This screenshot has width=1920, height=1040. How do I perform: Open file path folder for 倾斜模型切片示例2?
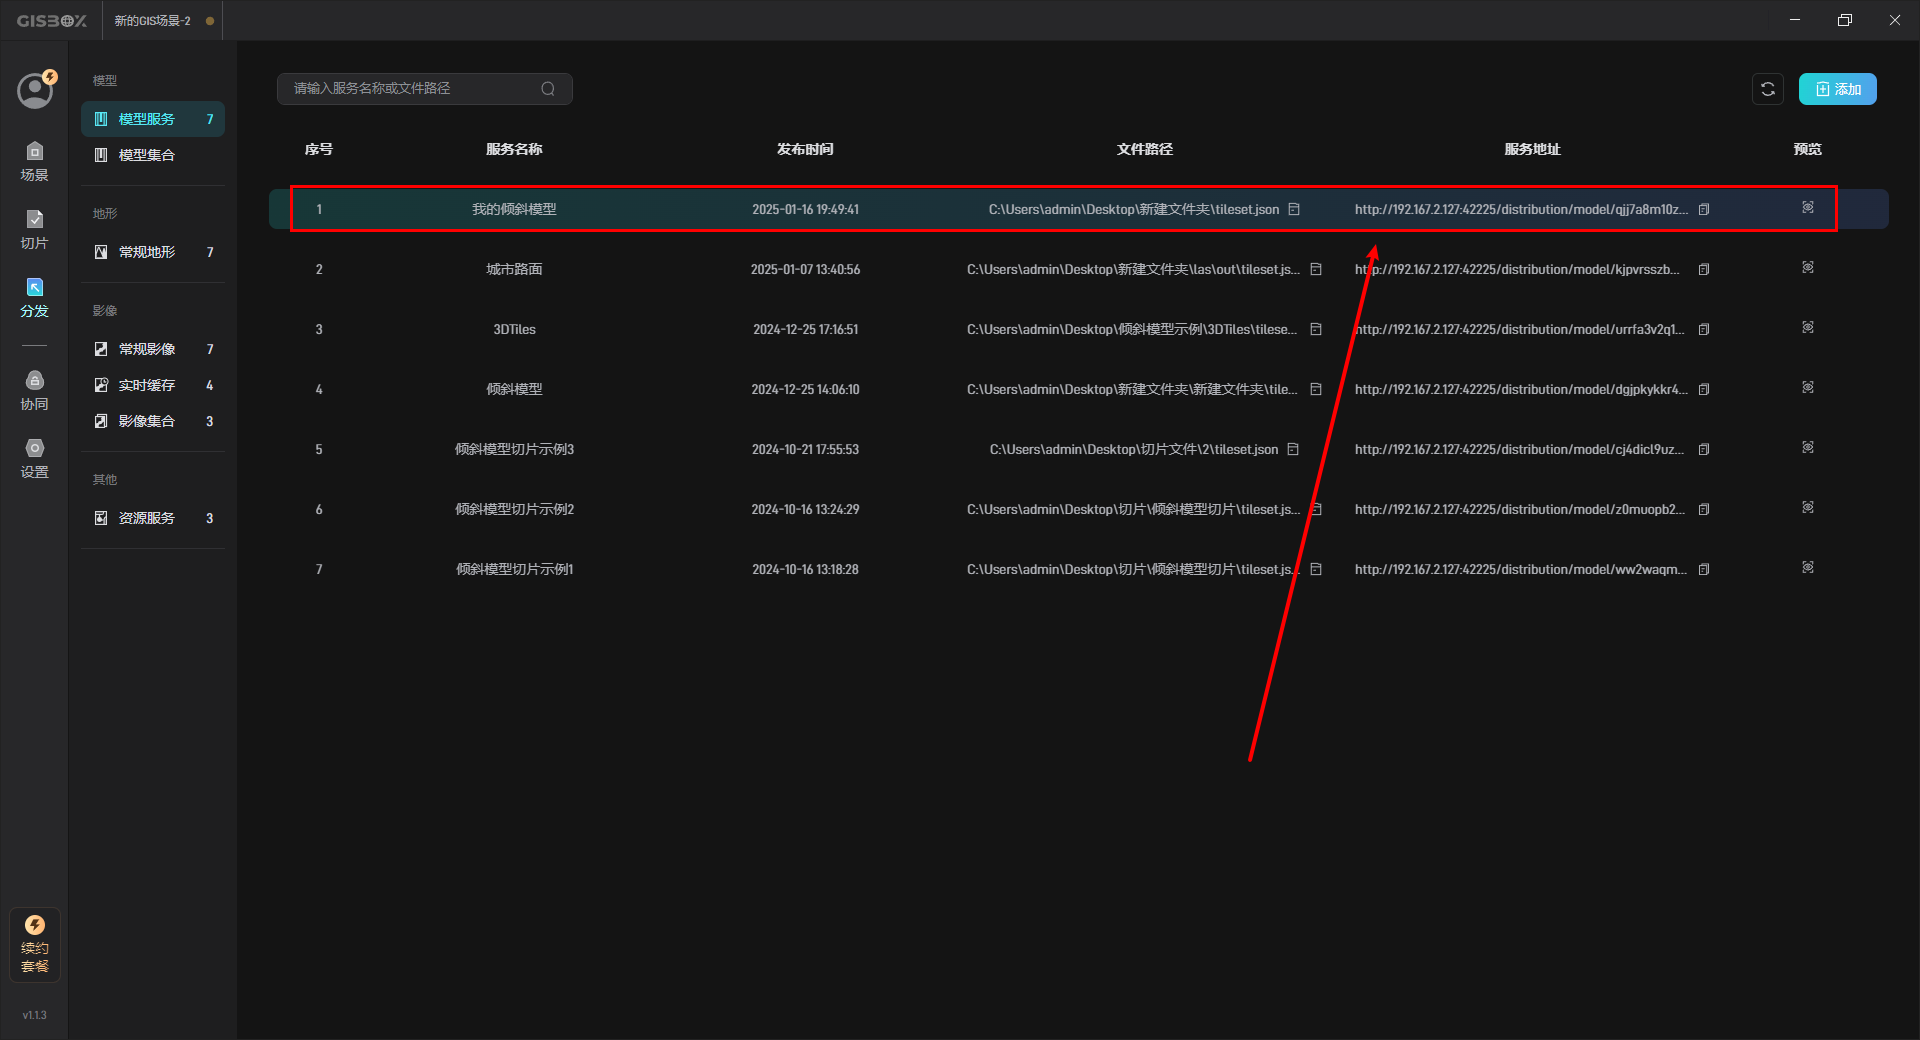pos(1316,509)
